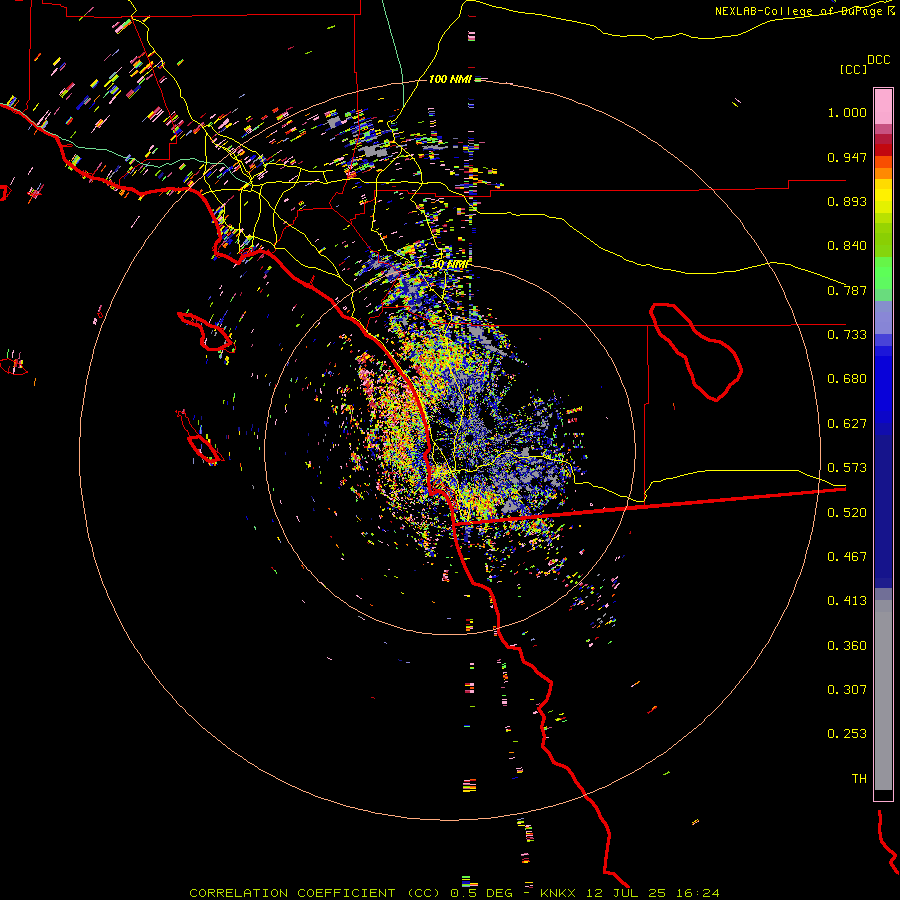Select the 0.413 legend value
This screenshot has width=900, height=900.
[847, 601]
